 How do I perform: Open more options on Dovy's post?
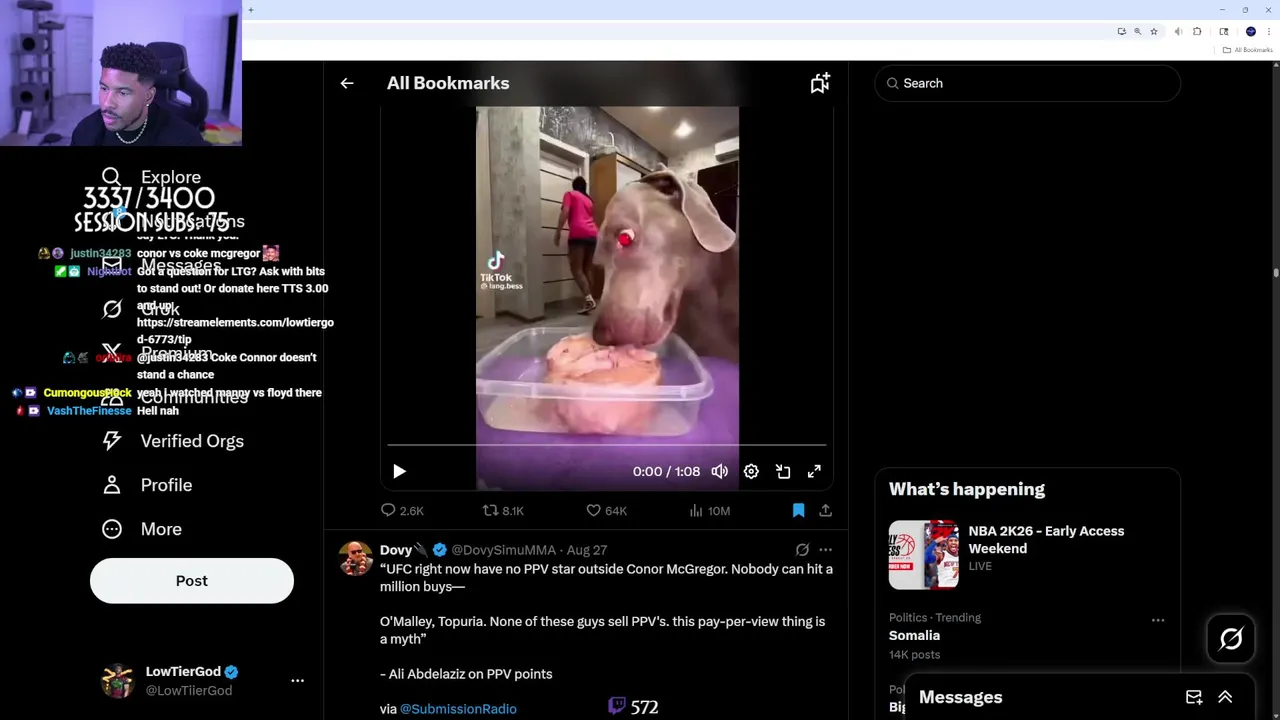coord(825,550)
